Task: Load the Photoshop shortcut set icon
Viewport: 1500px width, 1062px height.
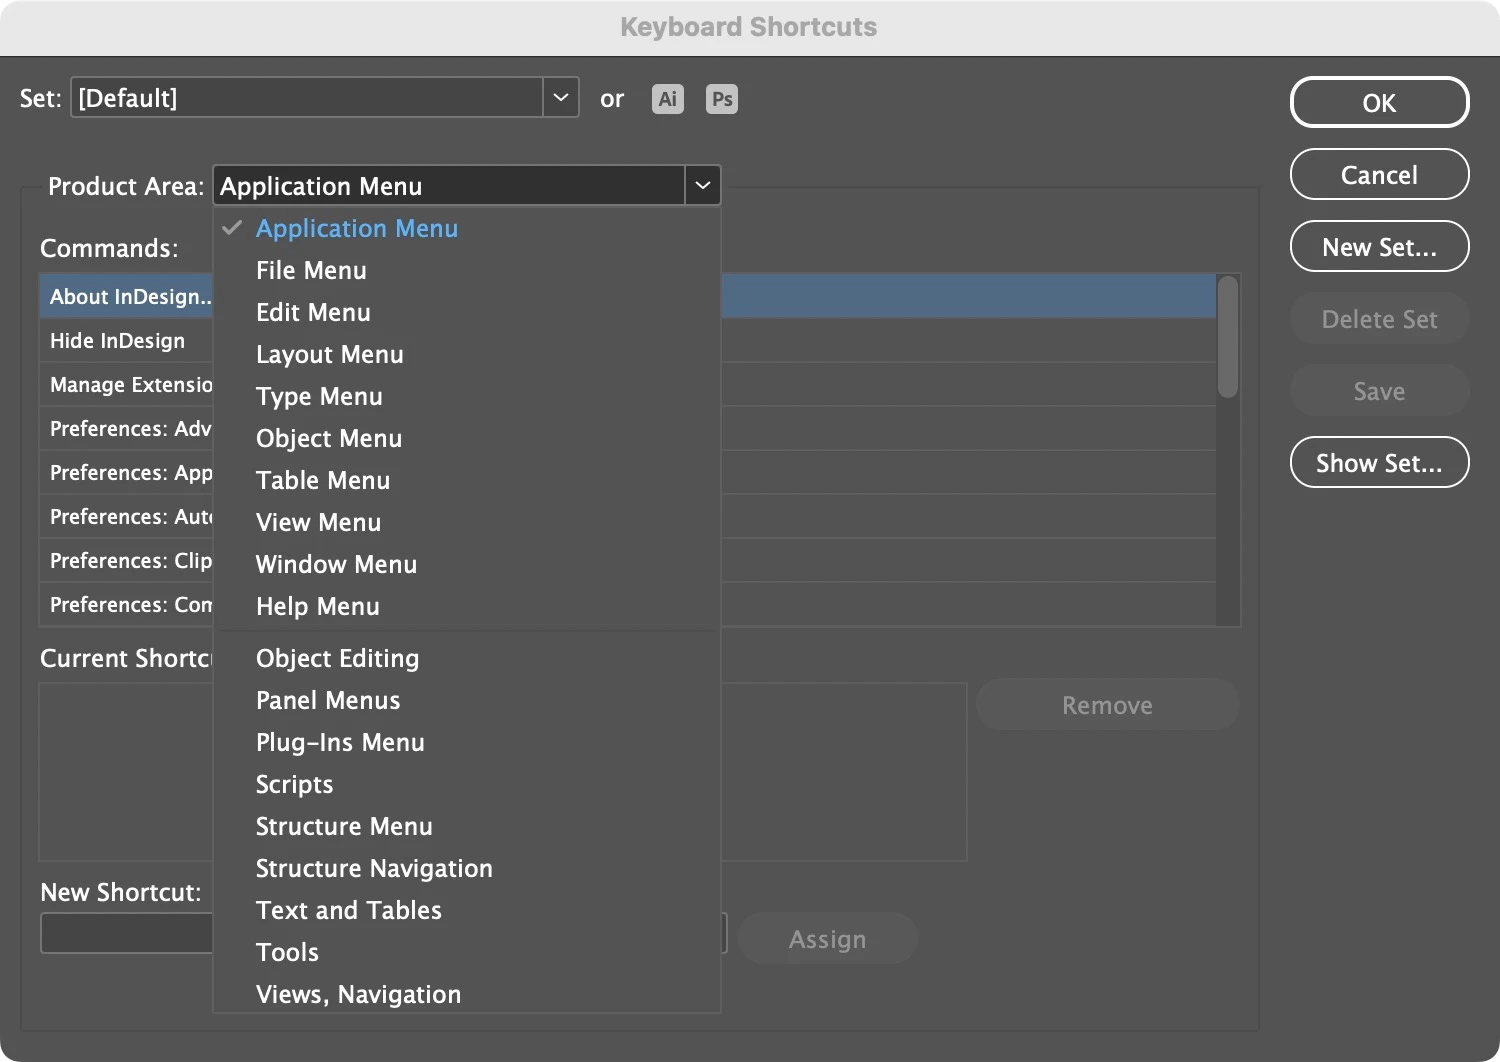Action: (x=722, y=99)
